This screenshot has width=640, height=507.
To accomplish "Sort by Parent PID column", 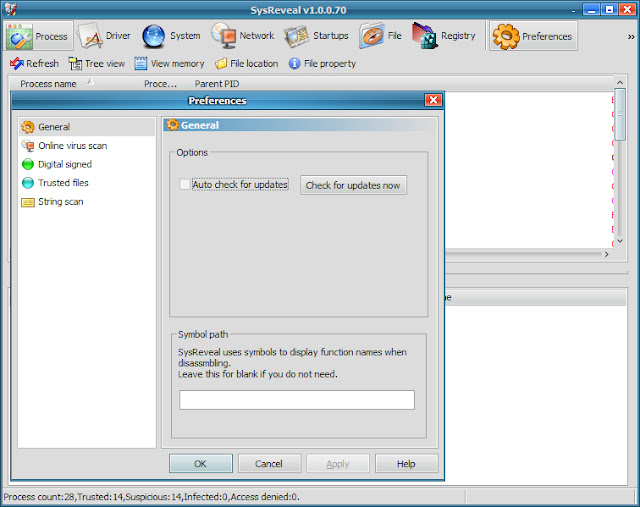I will tap(217, 84).
